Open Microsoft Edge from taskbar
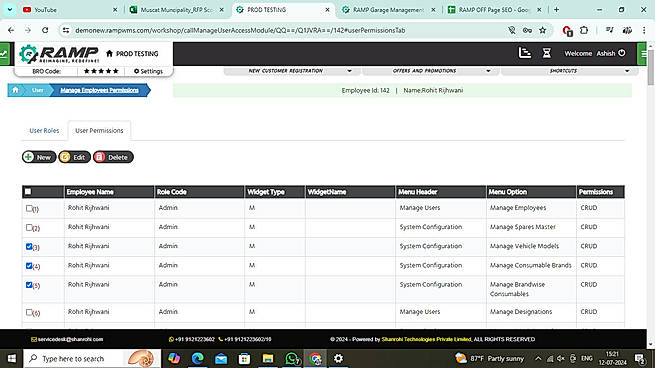 click(x=197, y=358)
